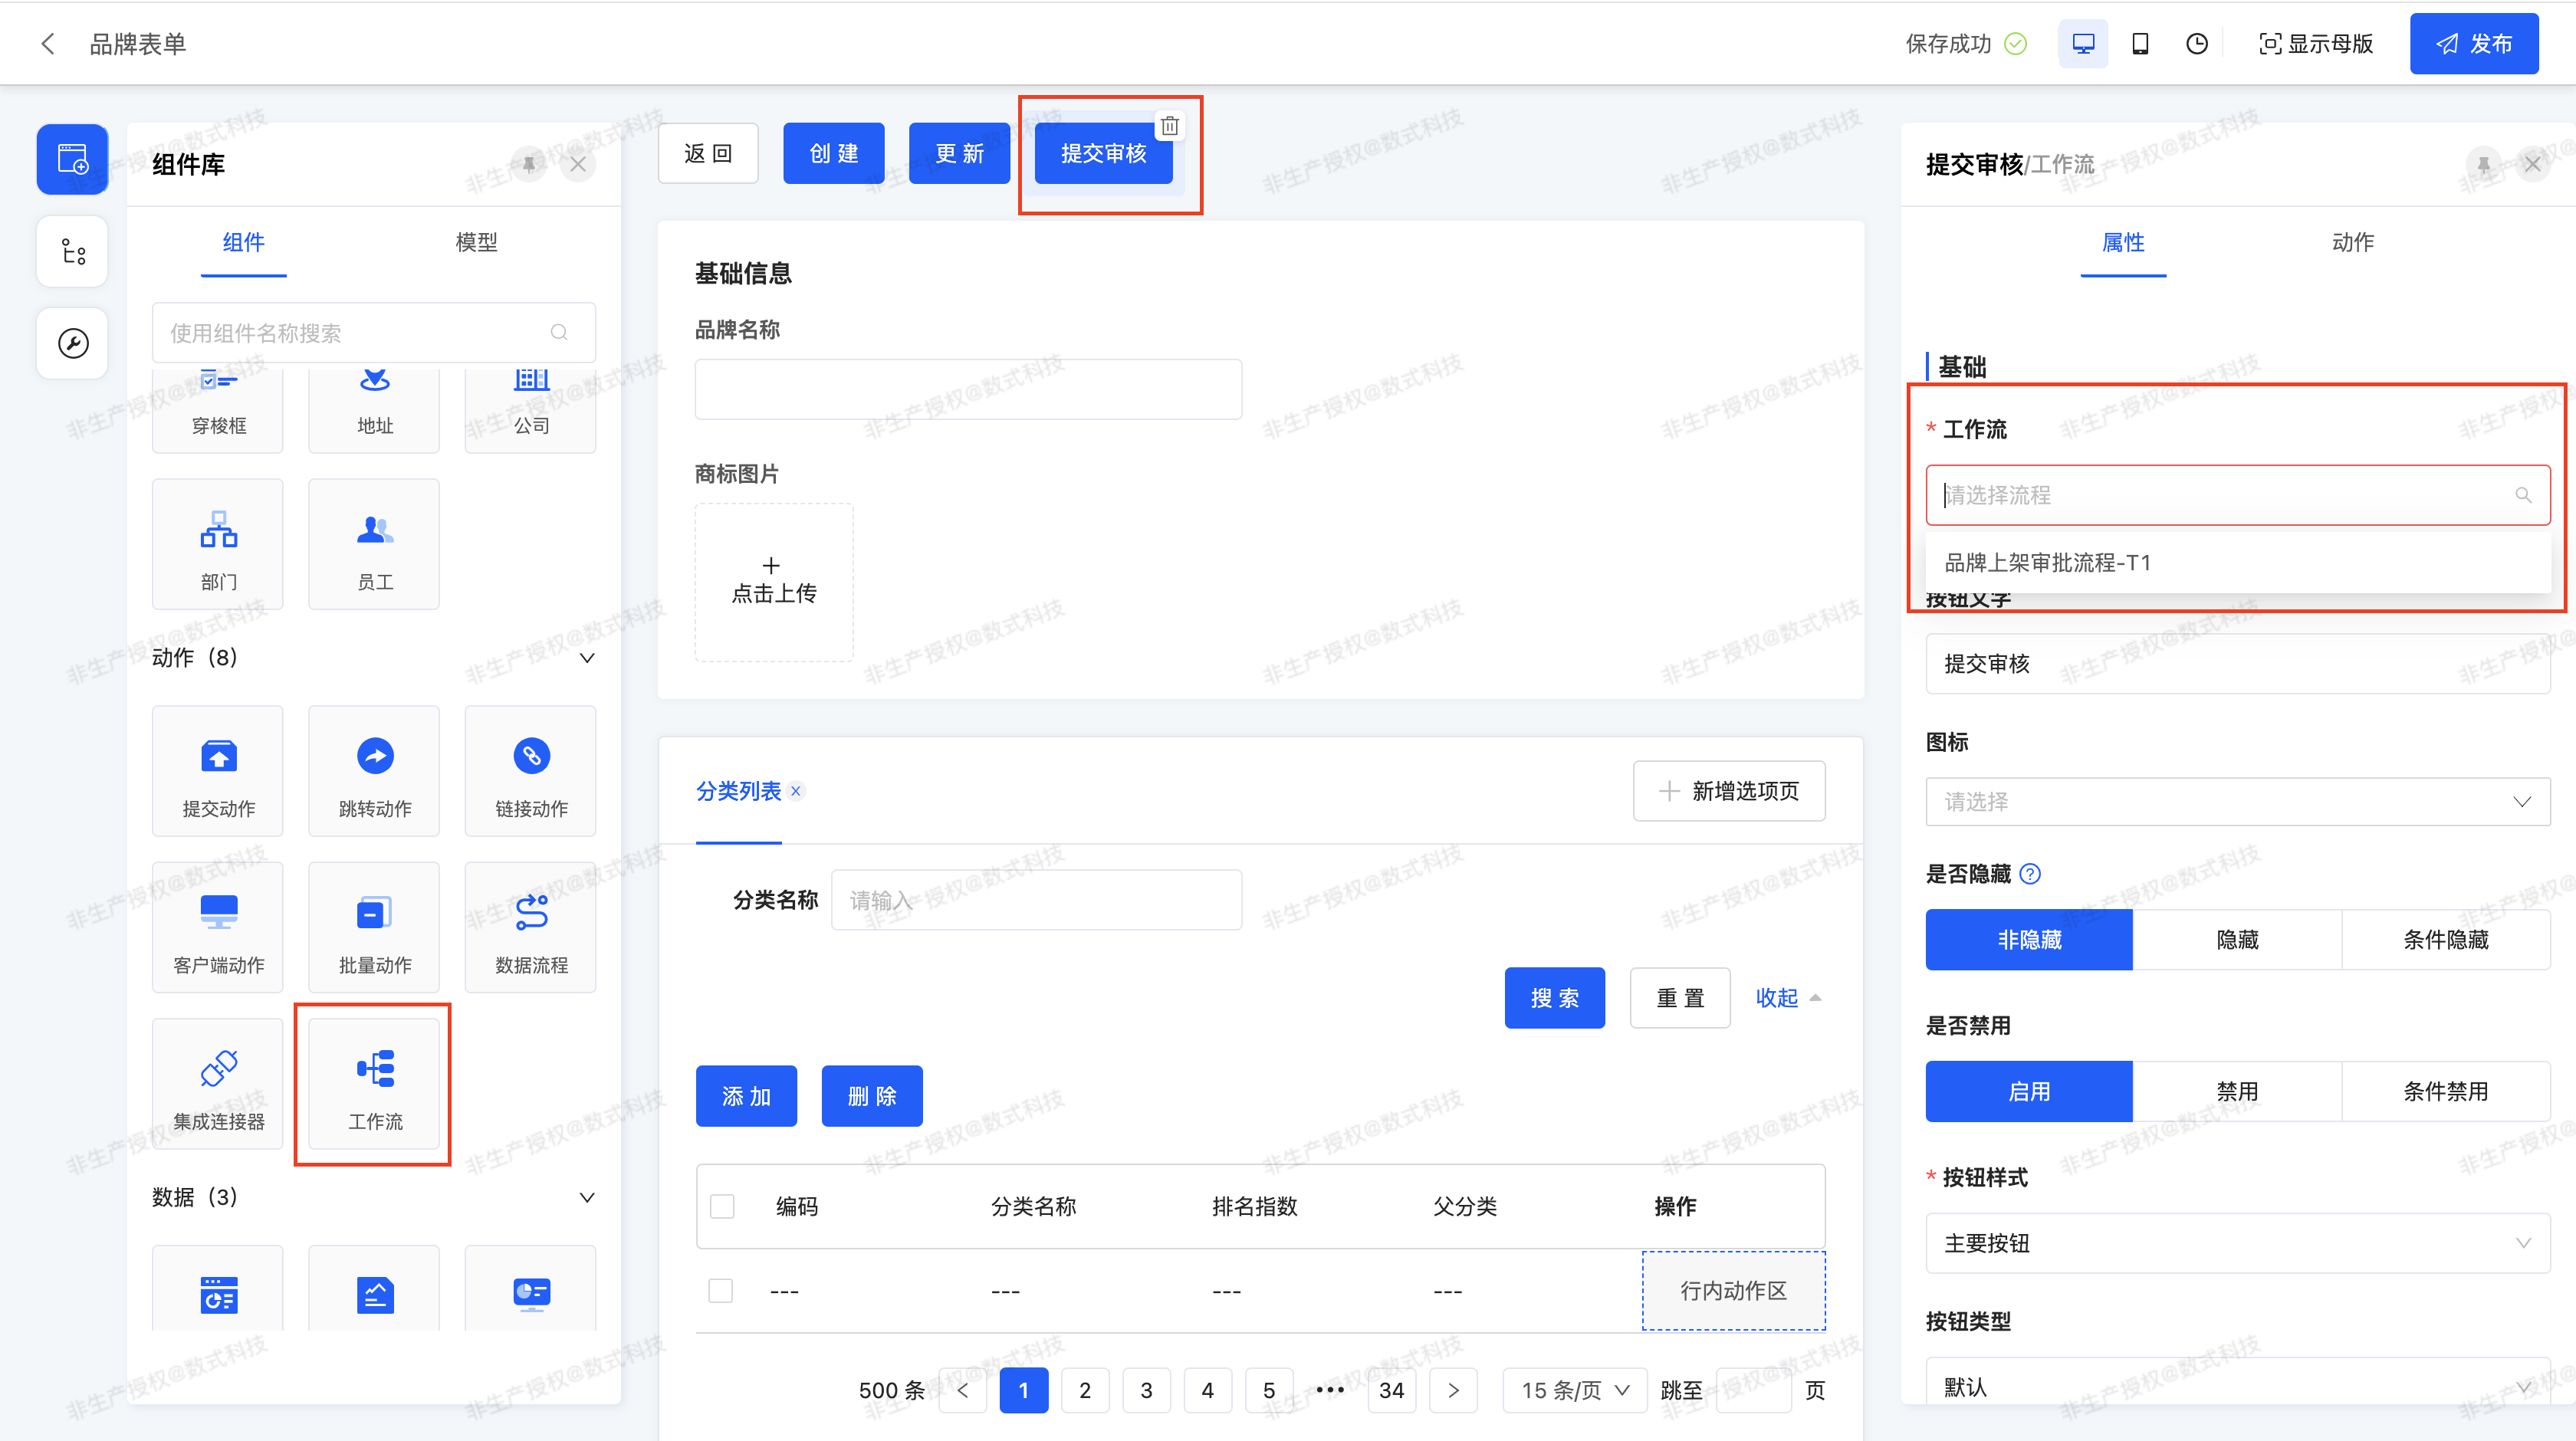Click the 搜索 button
The height and width of the screenshot is (1441, 2576).
(1555, 998)
